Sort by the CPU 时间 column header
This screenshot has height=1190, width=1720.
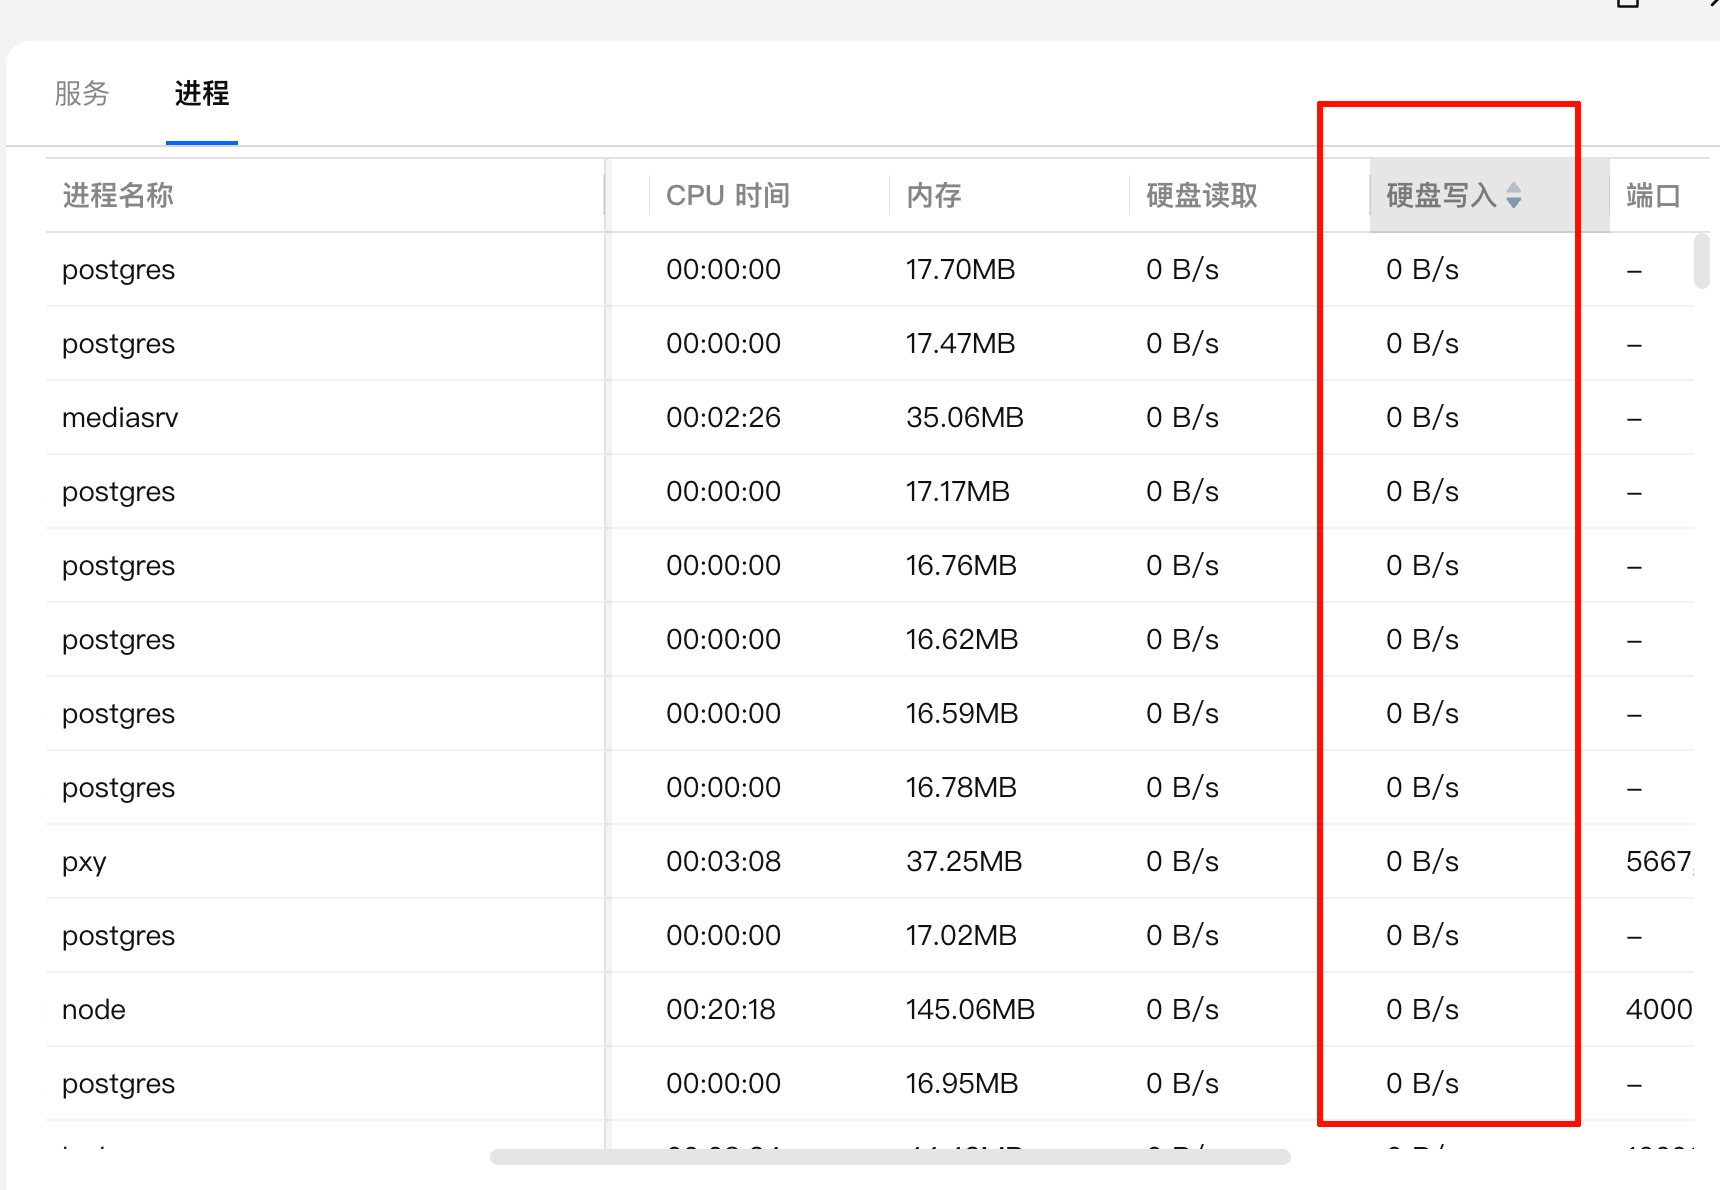click(728, 195)
